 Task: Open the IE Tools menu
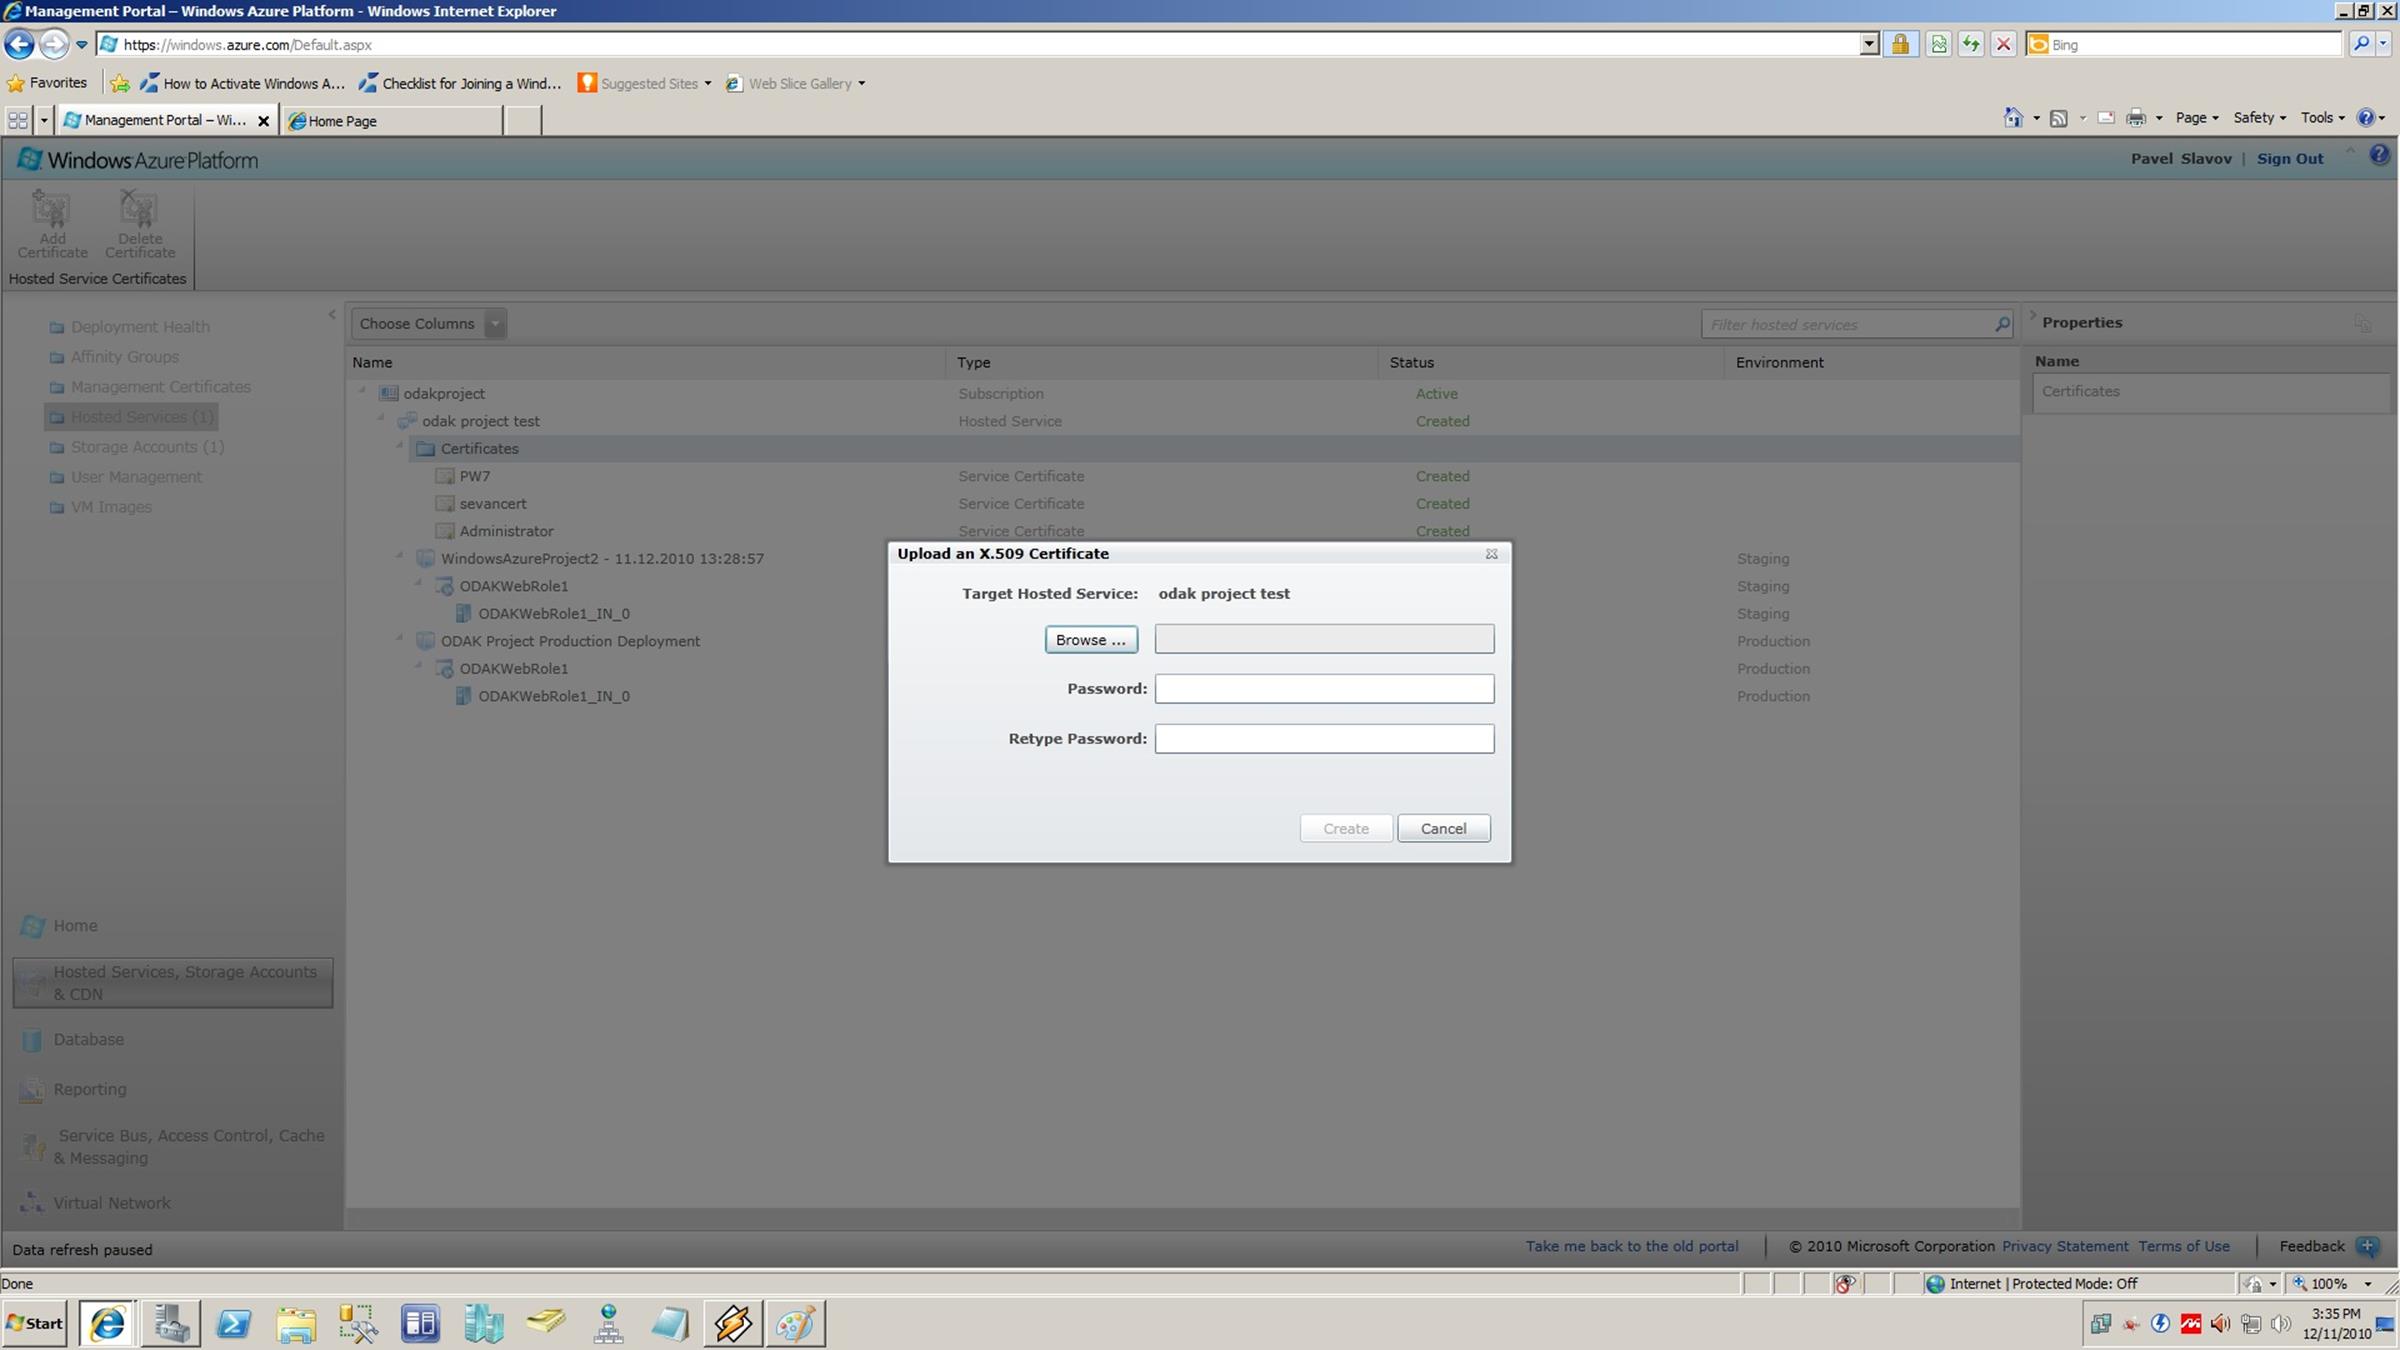(2322, 118)
